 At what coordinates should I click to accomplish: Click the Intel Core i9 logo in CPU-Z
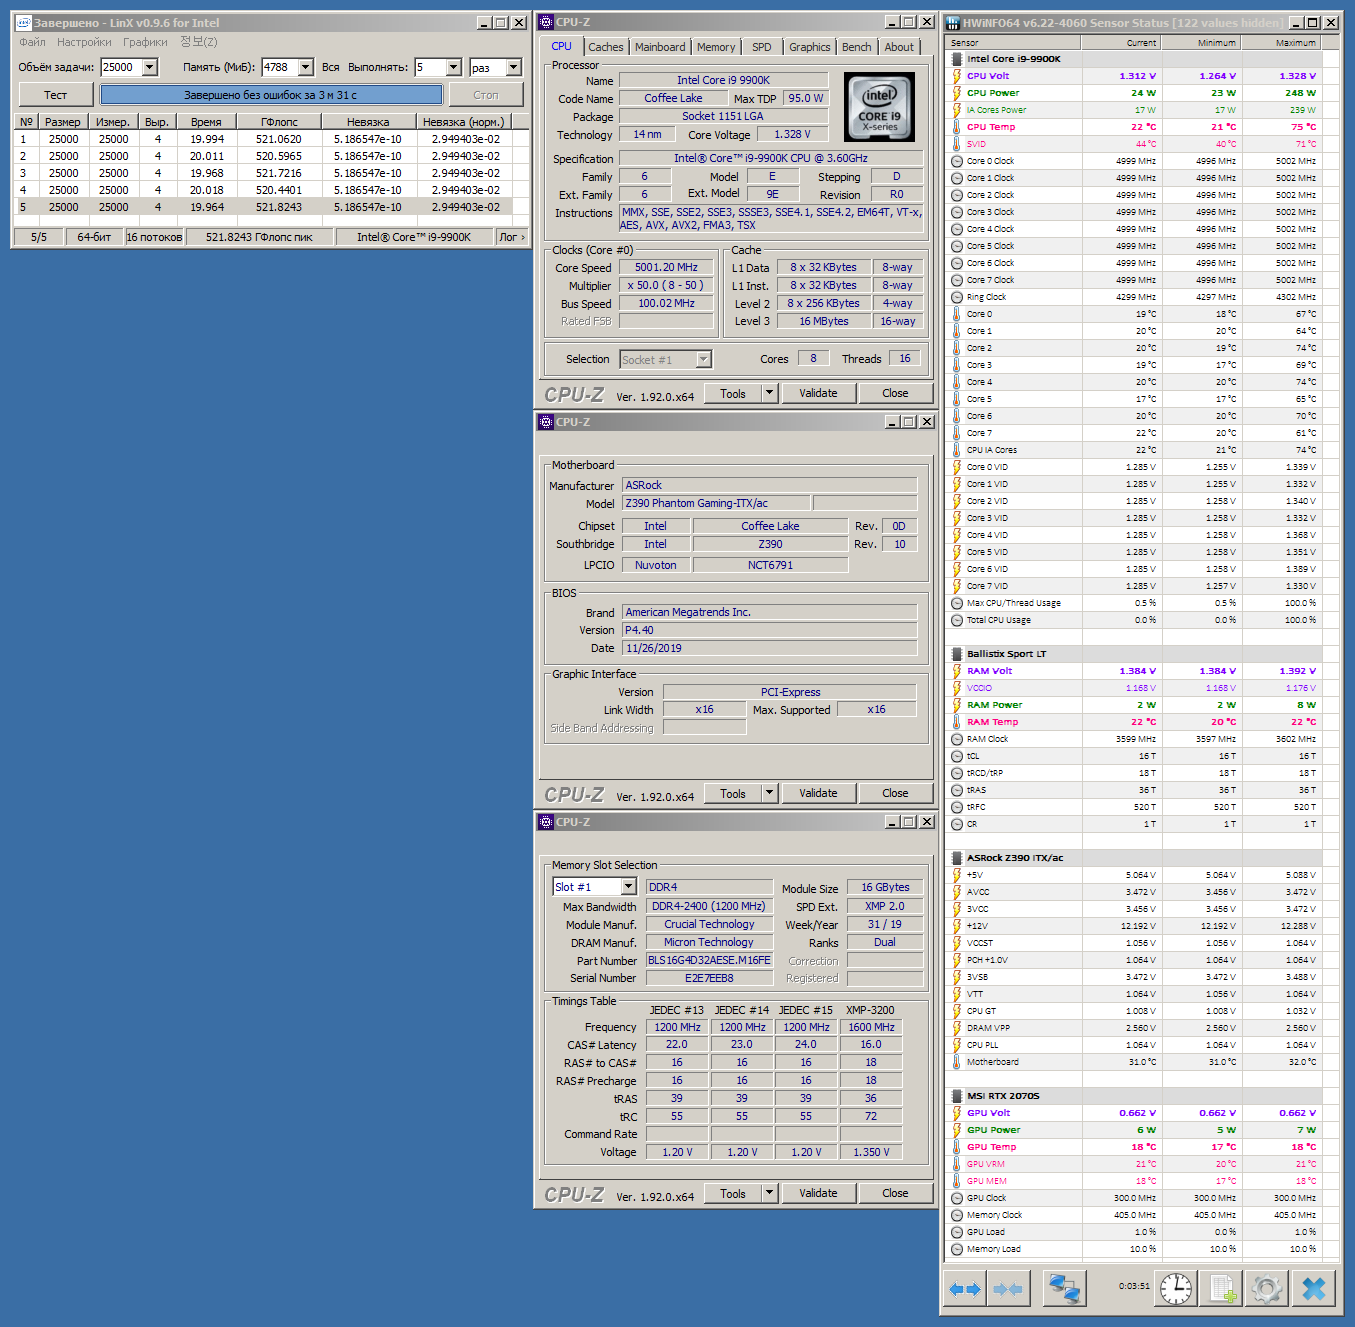click(x=879, y=106)
